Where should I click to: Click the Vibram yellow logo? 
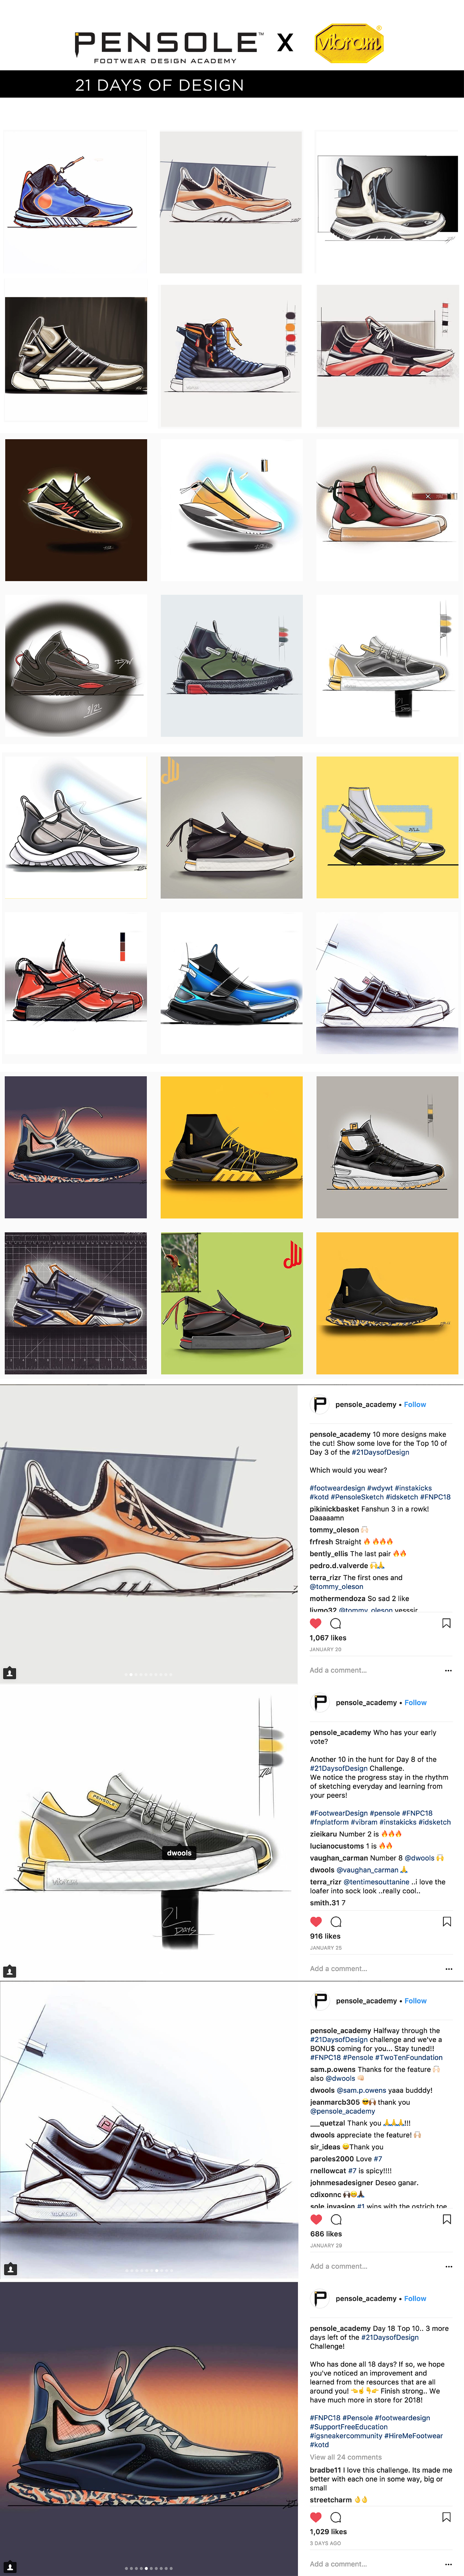(x=348, y=43)
